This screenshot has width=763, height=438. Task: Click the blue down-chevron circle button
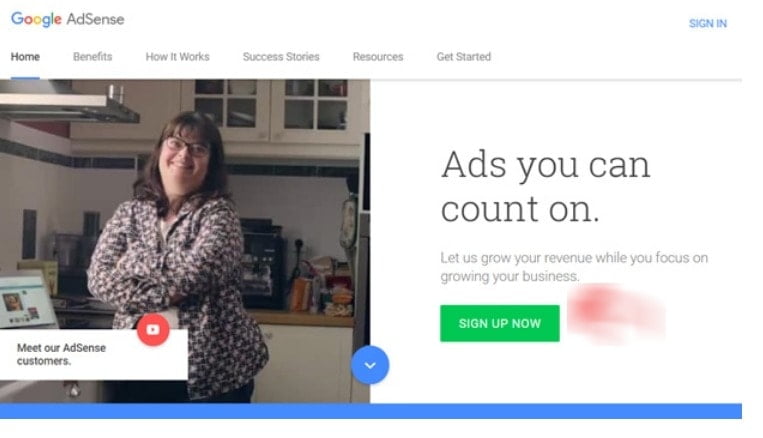point(370,365)
